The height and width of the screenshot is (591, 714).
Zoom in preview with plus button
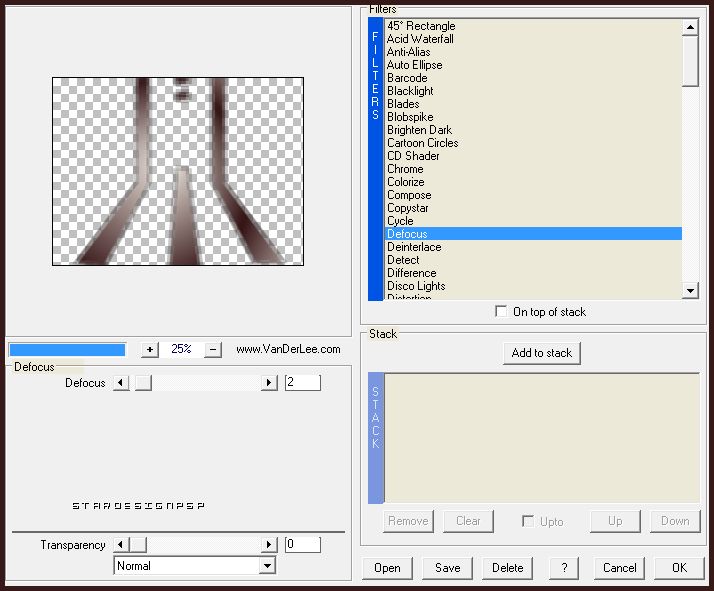coord(150,350)
